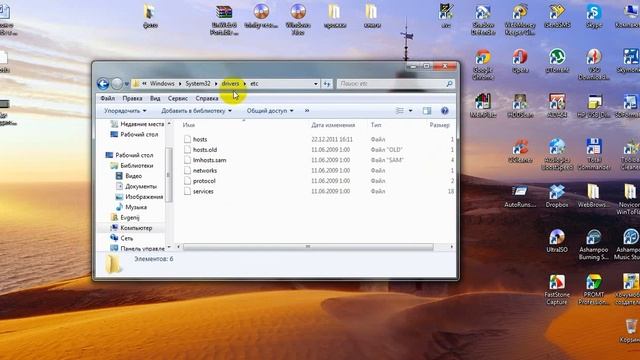The width and height of the screenshot is (640, 360).
Task: Open the Правка menu
Action: coord(132,98)
